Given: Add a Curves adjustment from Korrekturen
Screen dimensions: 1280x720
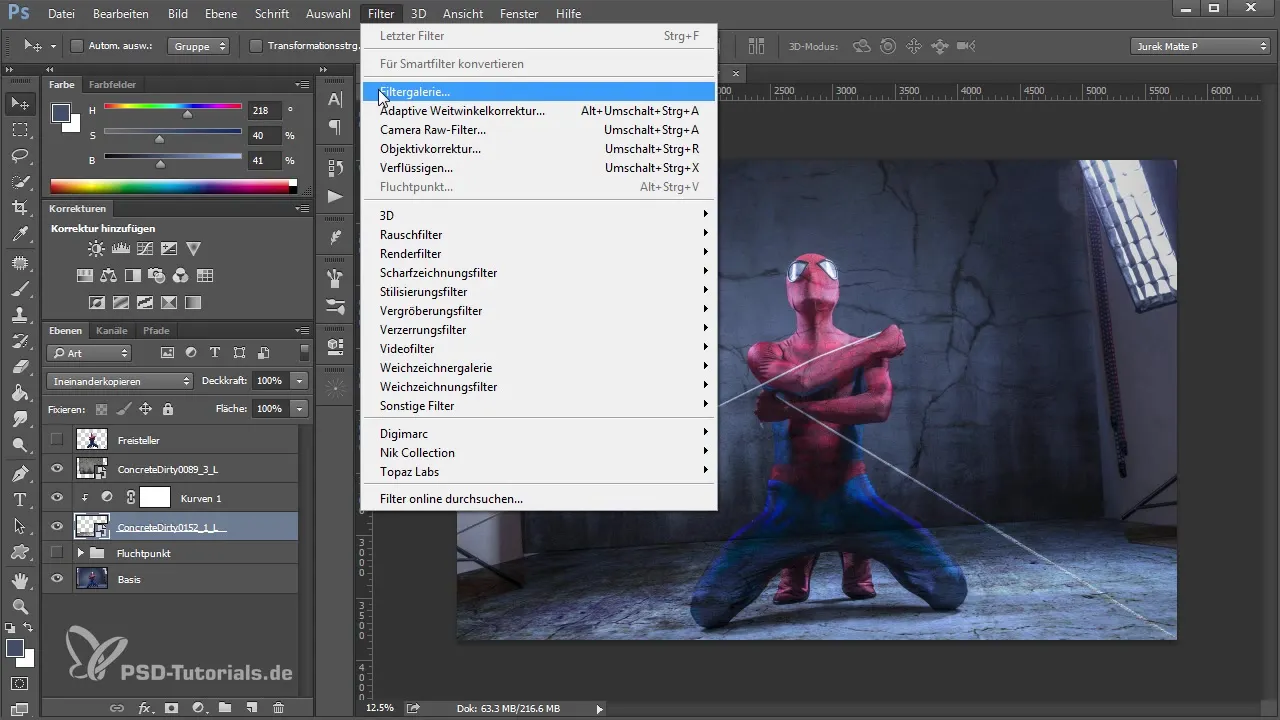Looking at the screenshot, I should tap(145, 248).
